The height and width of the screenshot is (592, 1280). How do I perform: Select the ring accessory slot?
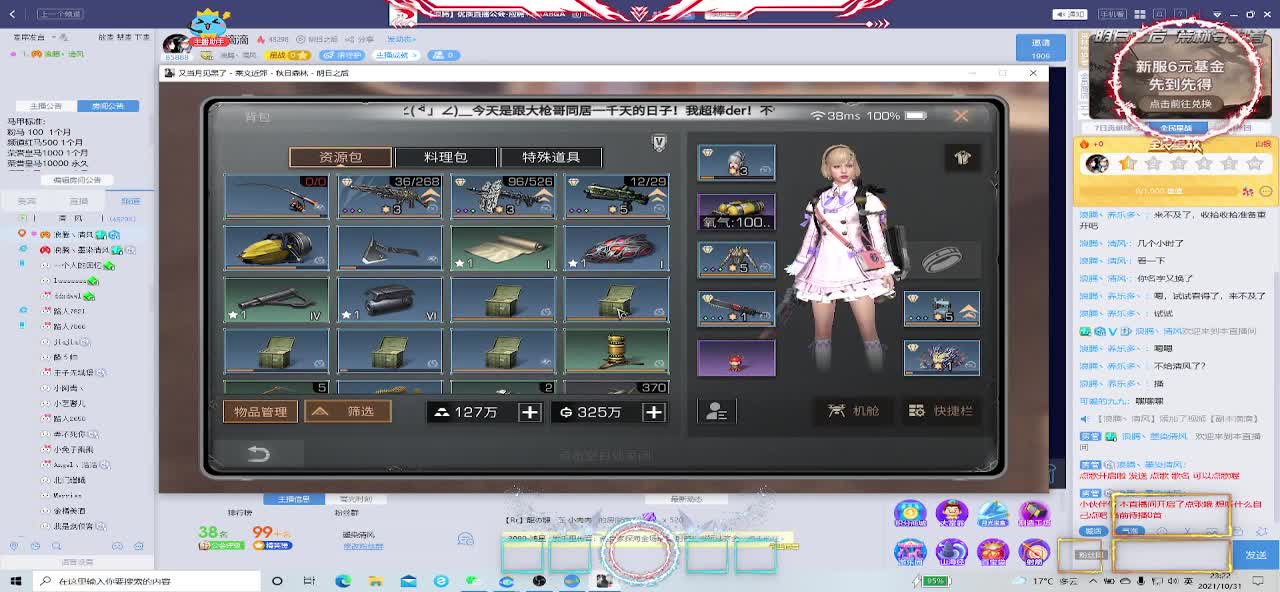pyautogui.click(x=941, y=259)
